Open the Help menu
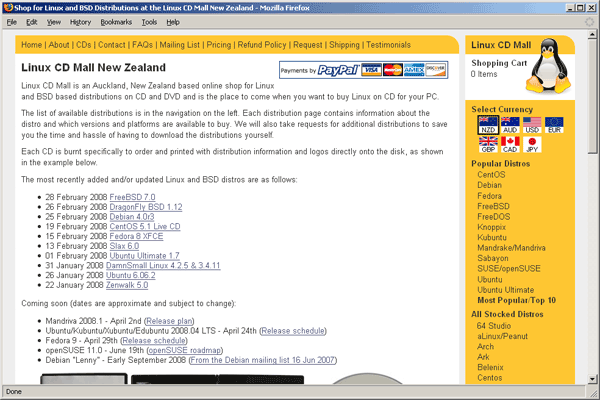 173,22
